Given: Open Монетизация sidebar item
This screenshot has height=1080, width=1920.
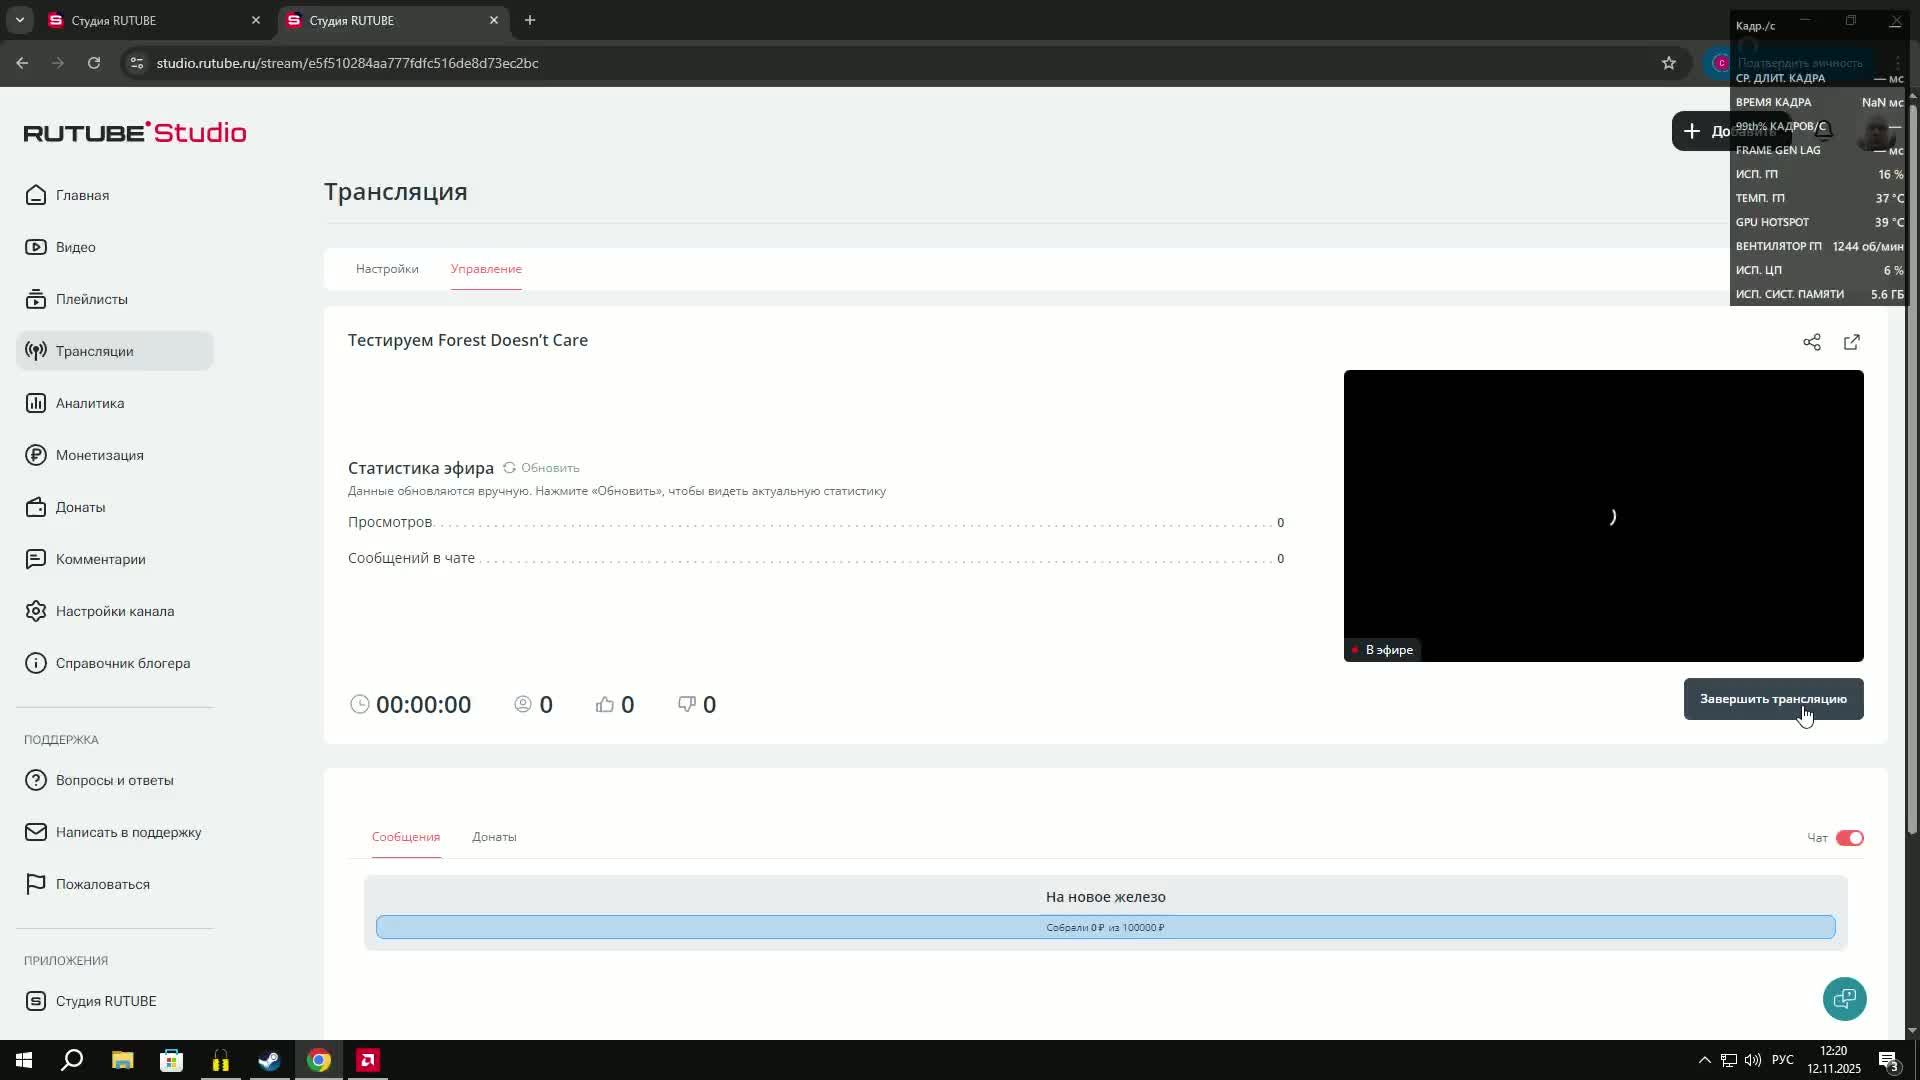Looking at the screenshot, I should pyautogui.click(x=99, y=455).
